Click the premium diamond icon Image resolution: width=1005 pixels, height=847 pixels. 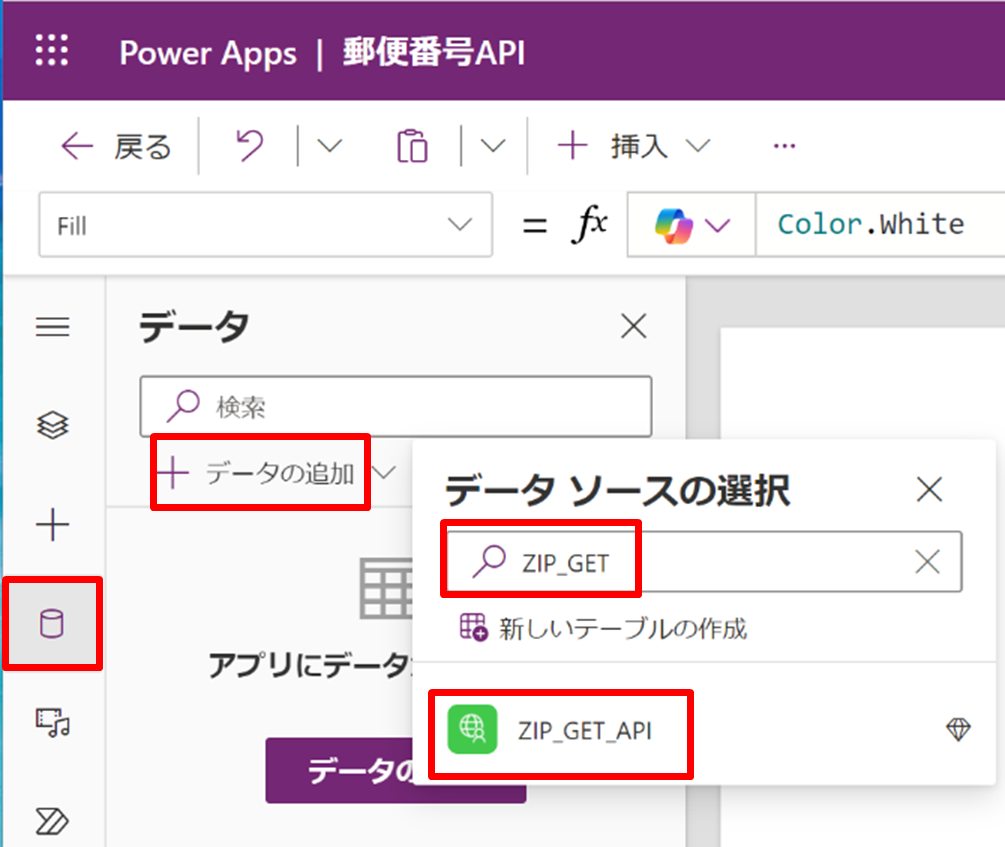coord(958,730)
